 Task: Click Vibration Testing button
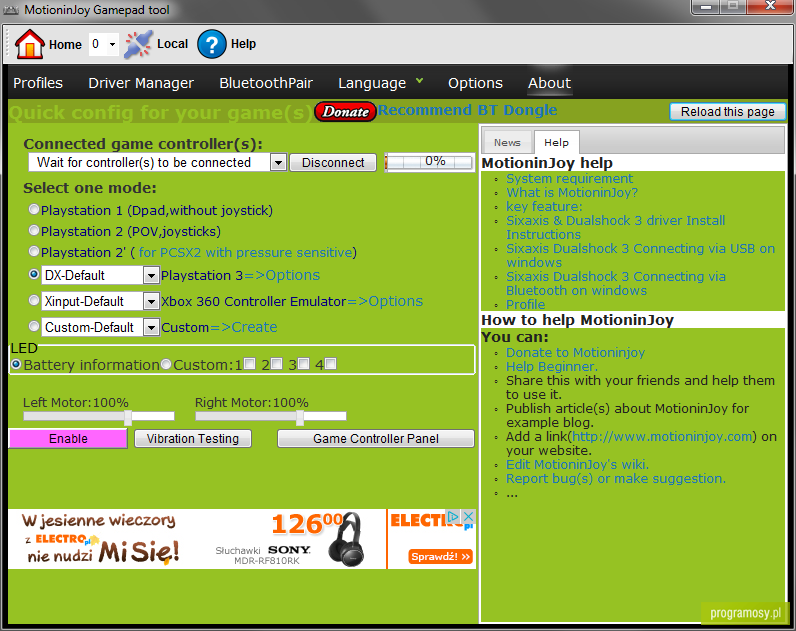(193, 439)
